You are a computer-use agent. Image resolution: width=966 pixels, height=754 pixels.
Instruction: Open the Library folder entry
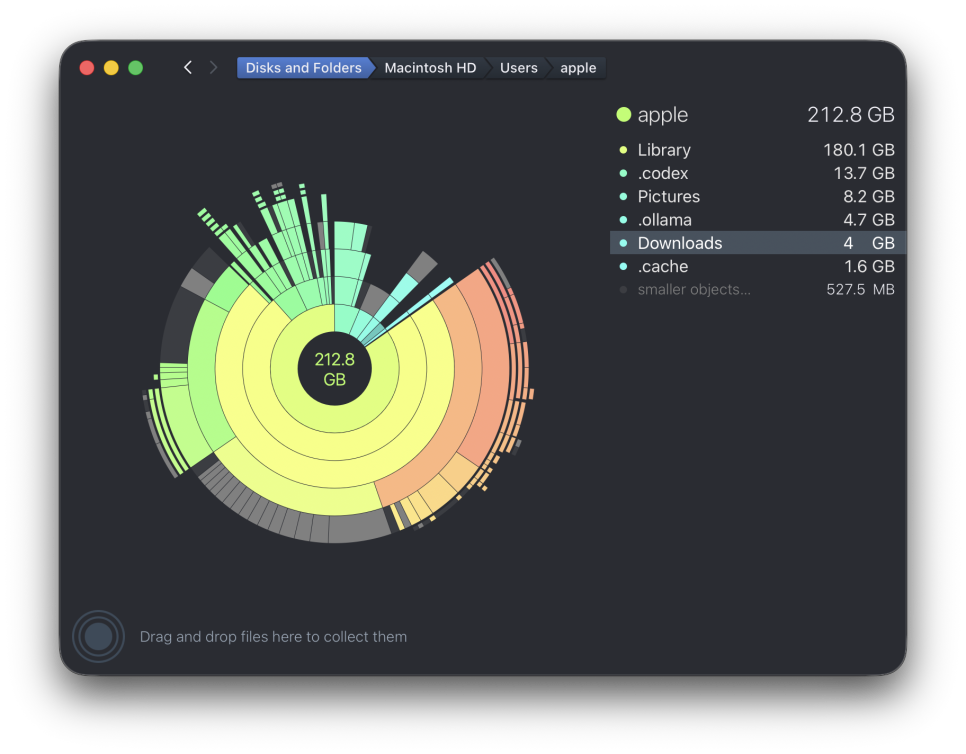(x=757, y=150)
